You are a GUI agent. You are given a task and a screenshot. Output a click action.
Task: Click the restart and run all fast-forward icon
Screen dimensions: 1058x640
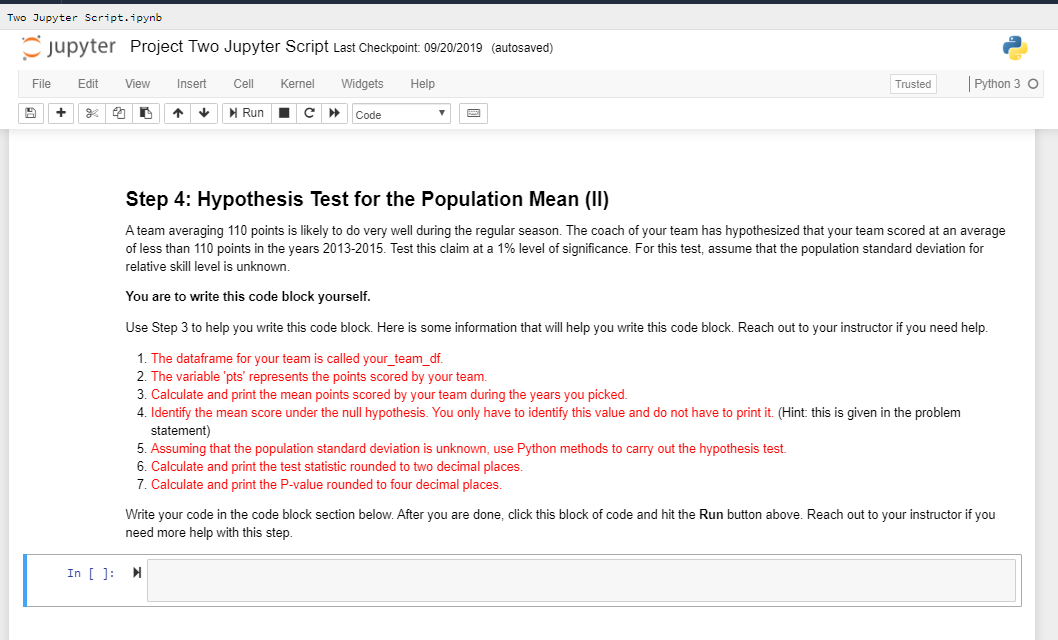point(335,112)
